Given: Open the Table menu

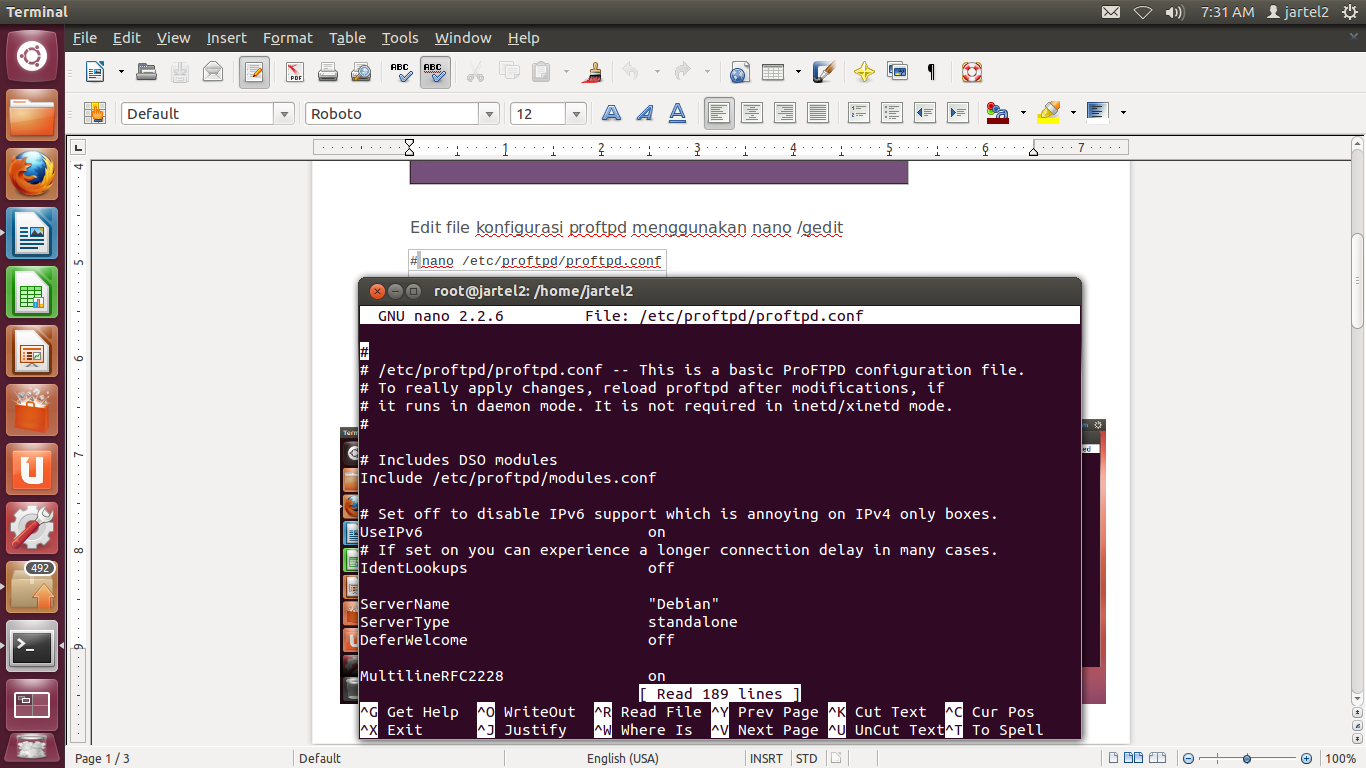Looking at the screenshot, I should tap(348, 38).
